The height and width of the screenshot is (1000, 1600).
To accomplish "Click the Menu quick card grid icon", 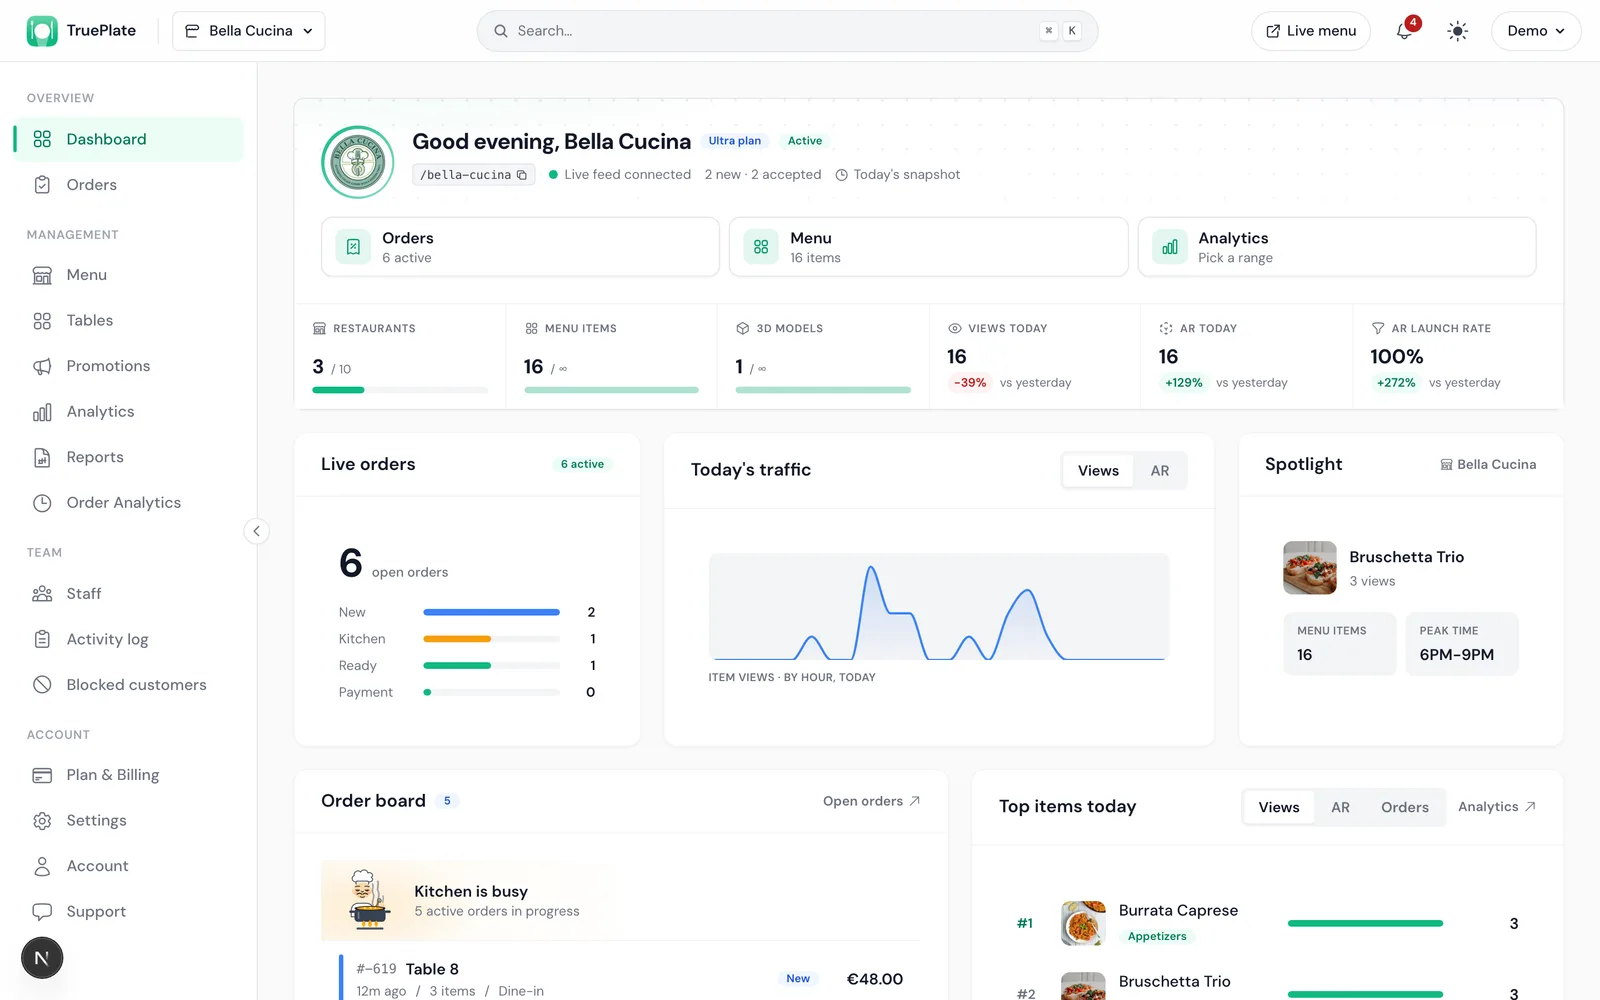I will (761, 247).
